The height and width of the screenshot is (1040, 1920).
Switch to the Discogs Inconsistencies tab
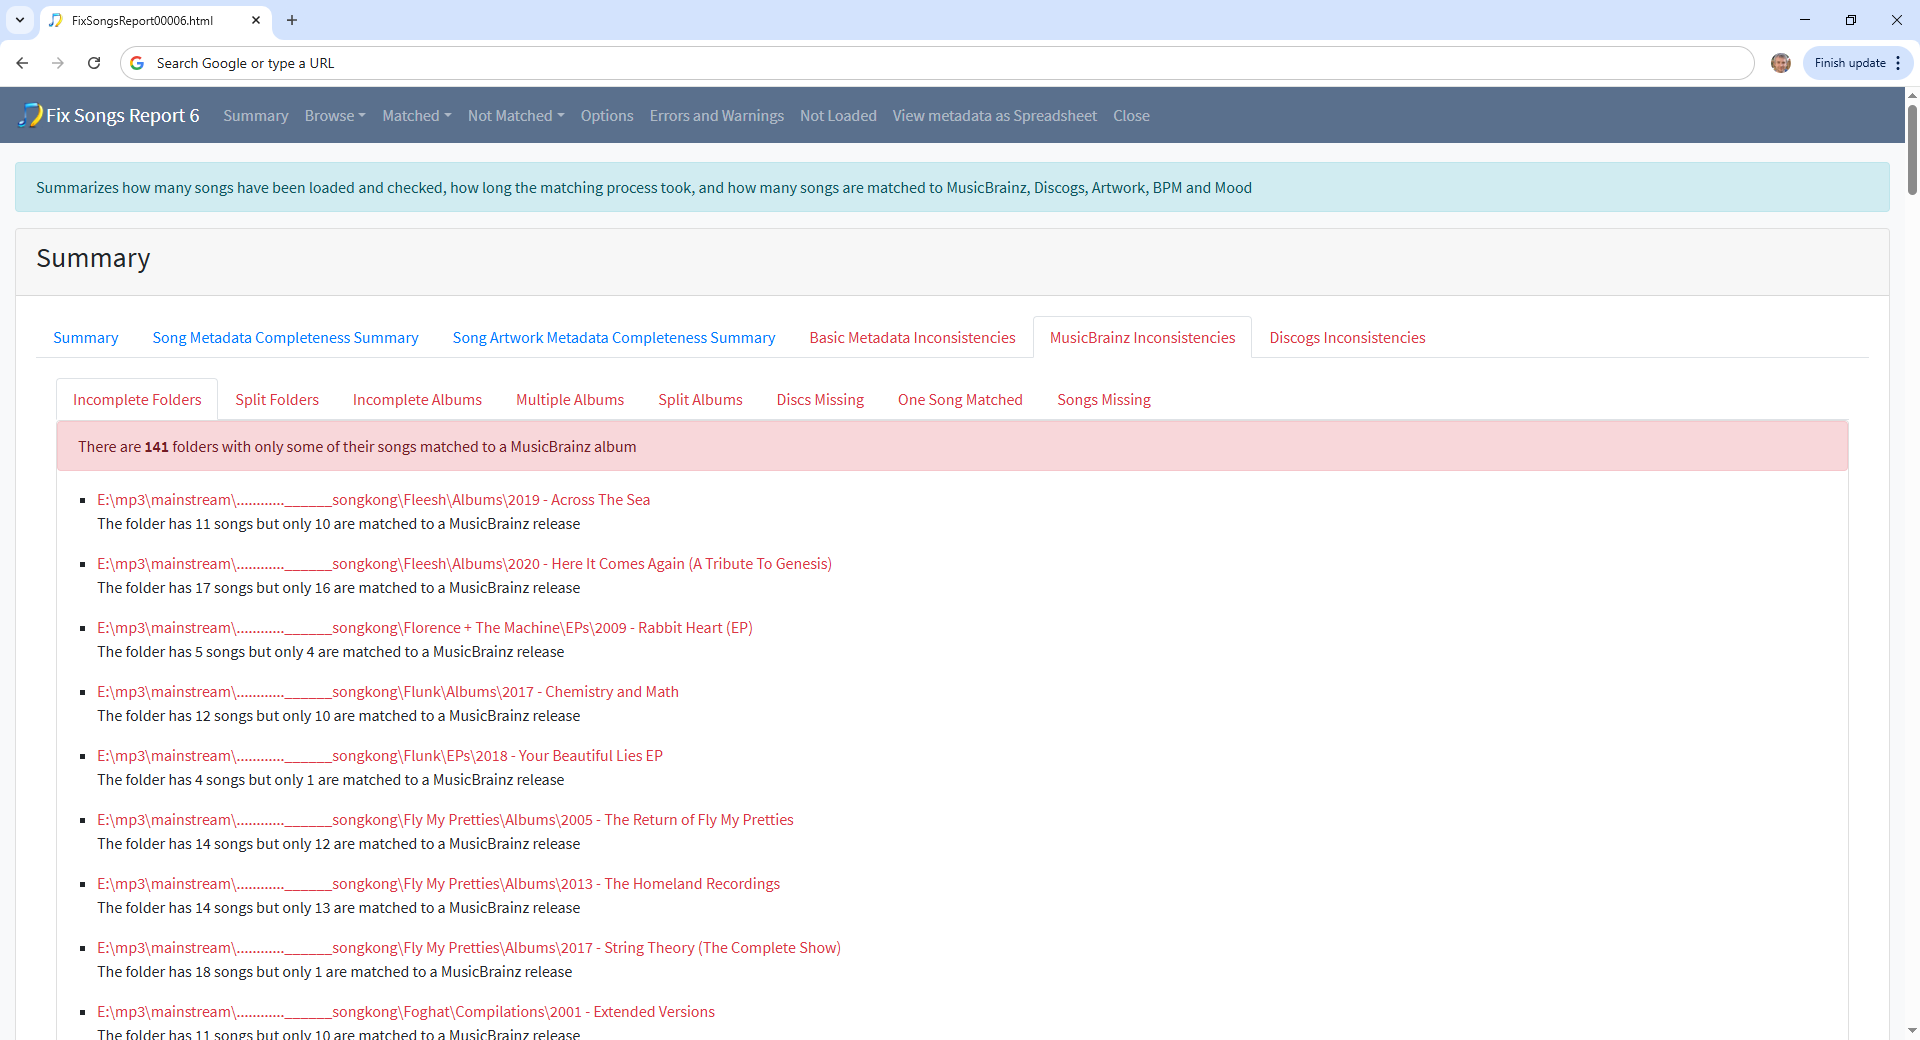pos(1347,338)
